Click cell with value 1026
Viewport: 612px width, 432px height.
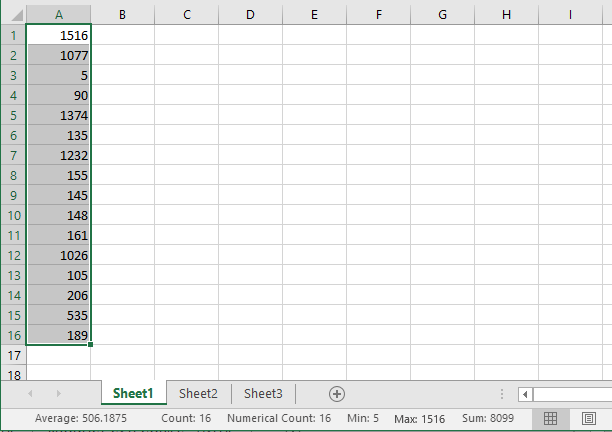point(59,255)
